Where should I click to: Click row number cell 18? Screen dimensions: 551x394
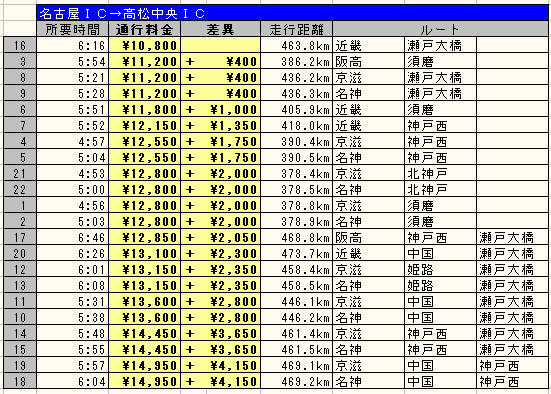(20, 381)
